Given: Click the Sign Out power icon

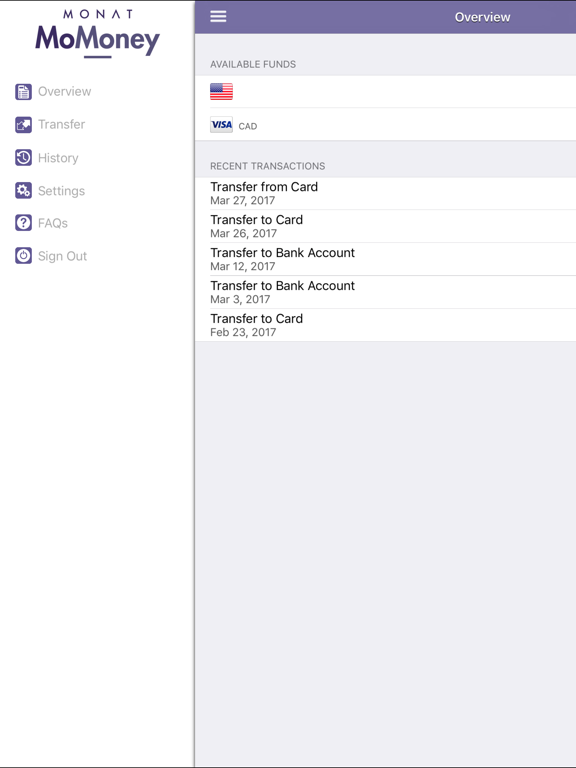Looking at the screenshot, I should tap(23, 256).
